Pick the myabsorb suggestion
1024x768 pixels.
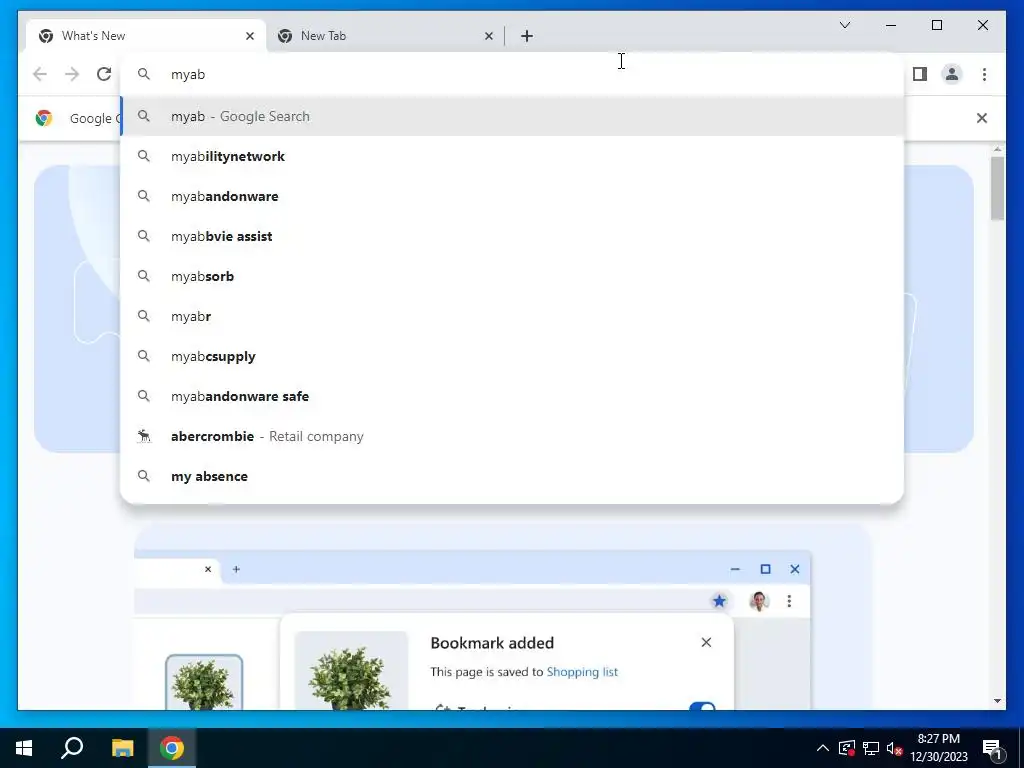pyautogui.click(x=513, y=276)
